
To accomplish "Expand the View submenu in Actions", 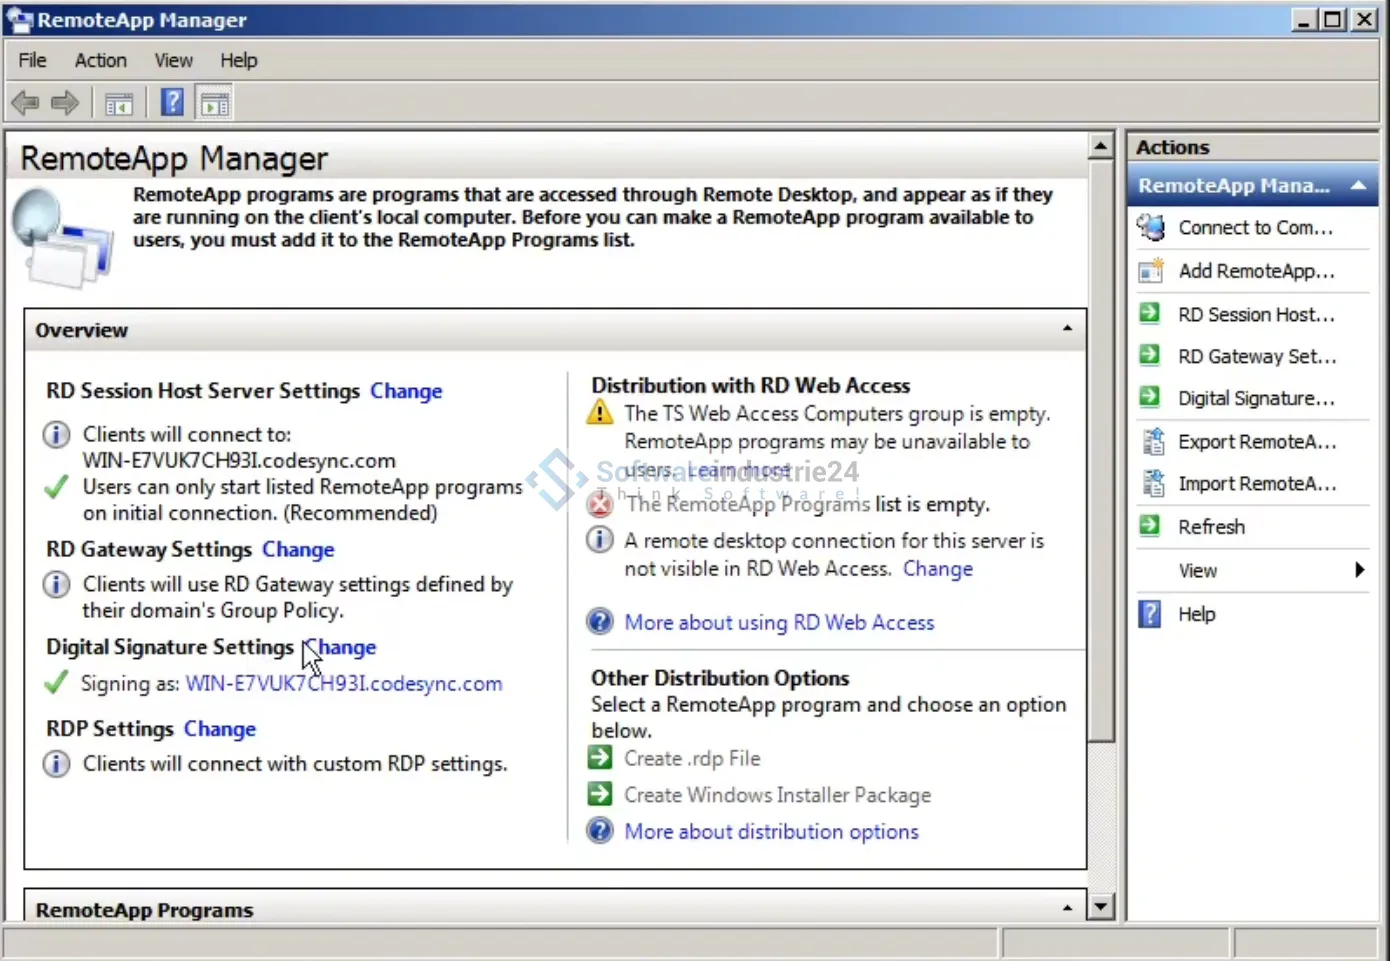I will (x=1358, y=570).
